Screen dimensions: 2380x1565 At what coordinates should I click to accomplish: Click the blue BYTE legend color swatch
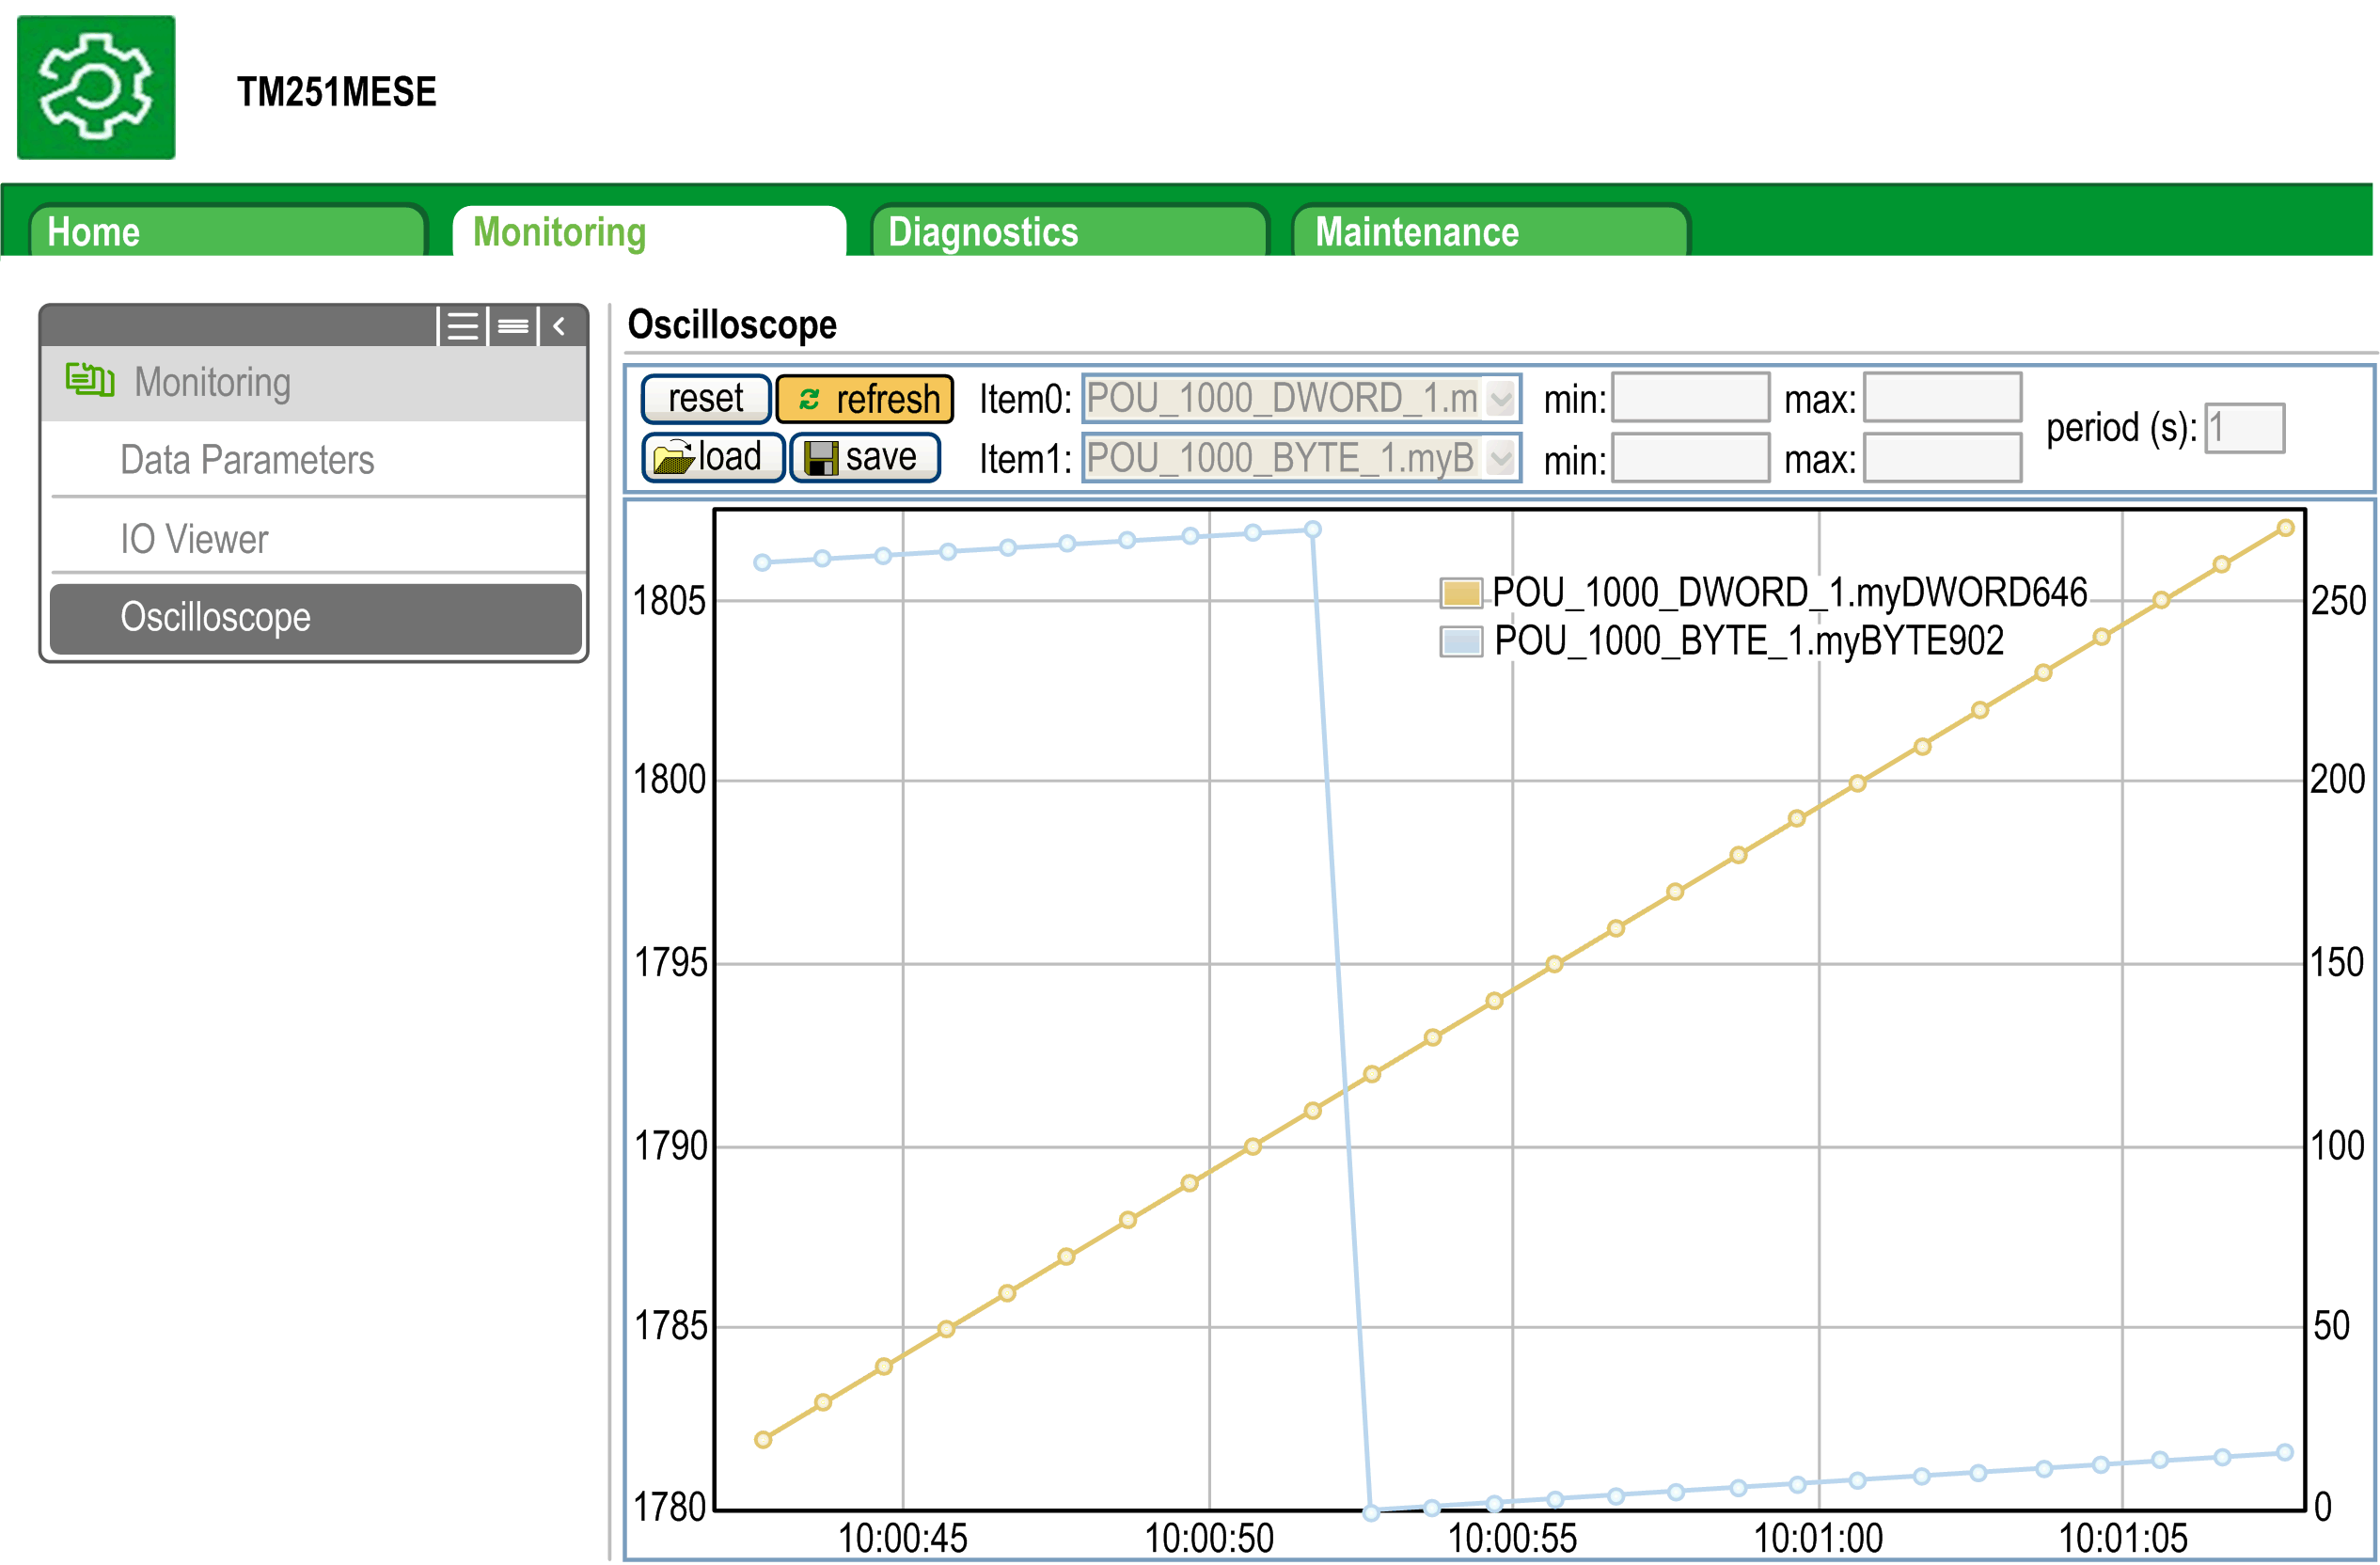[1460, 641]
